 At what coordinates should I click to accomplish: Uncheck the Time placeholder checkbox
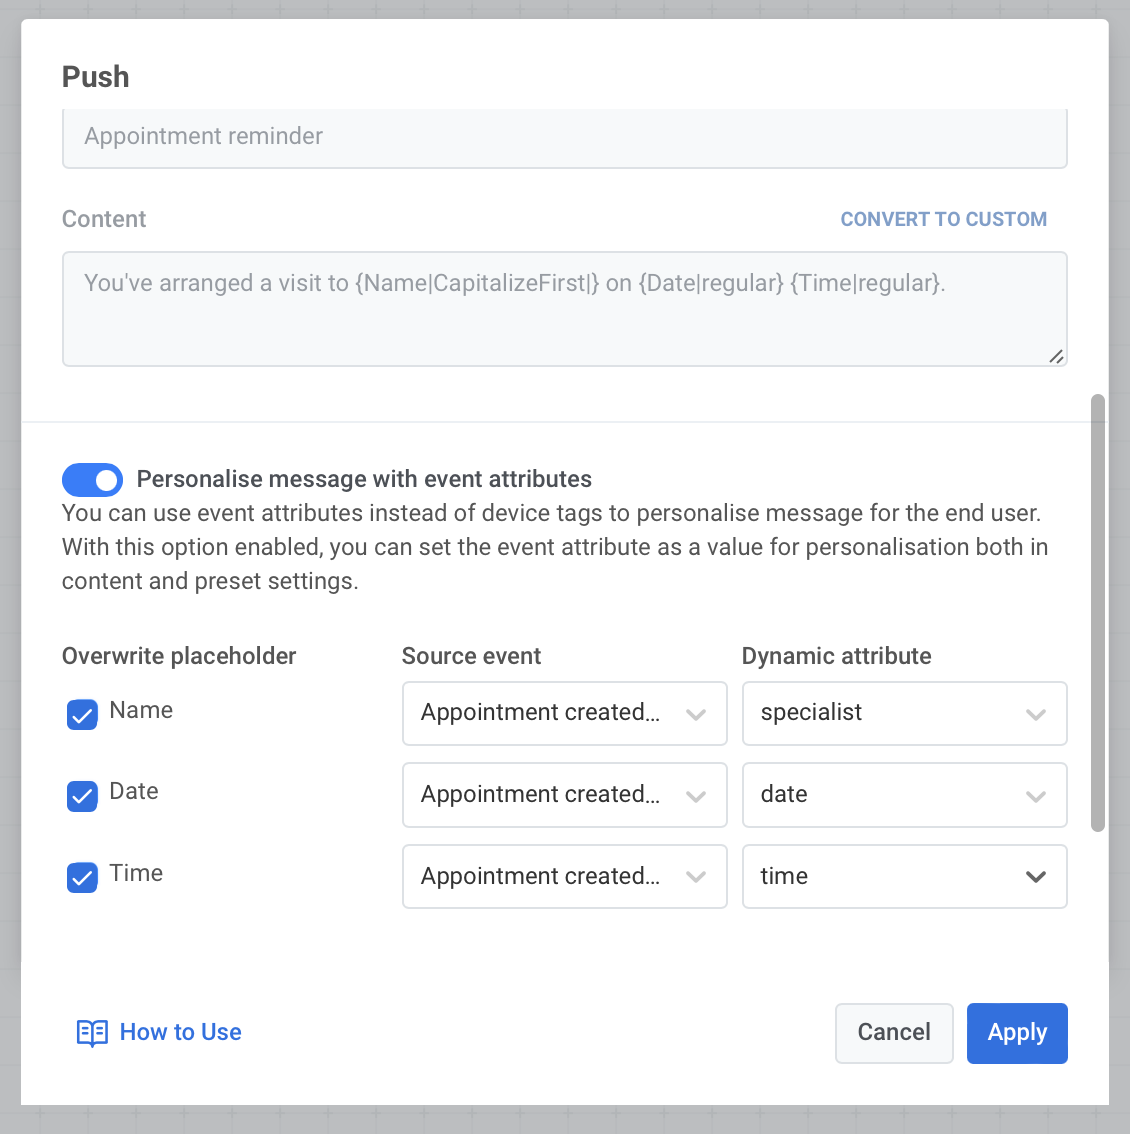82,877
